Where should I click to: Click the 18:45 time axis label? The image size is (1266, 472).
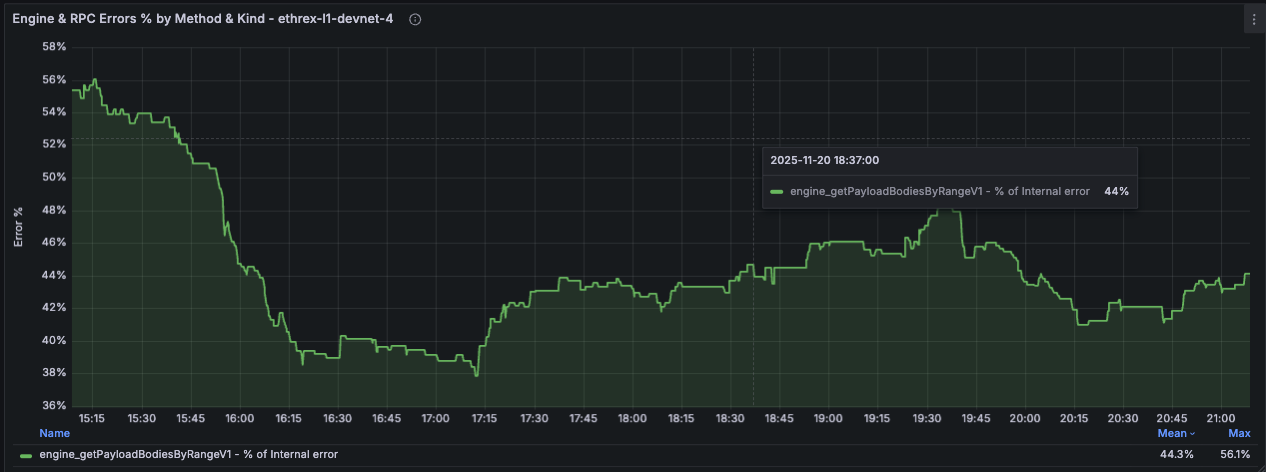tap(778, 418)
